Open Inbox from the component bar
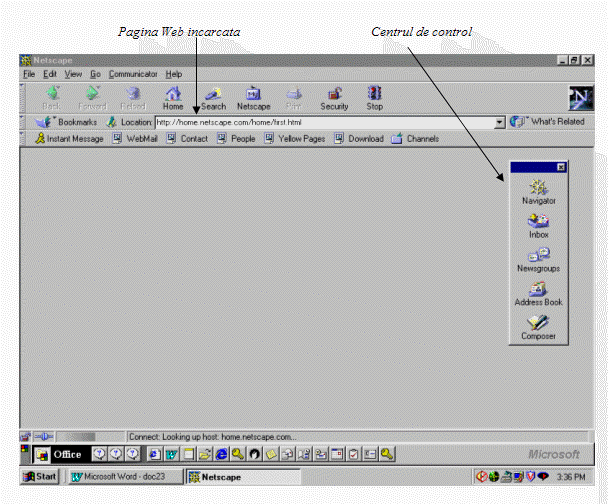This screenshot has height=504, width=608. click(x=539, y=226)
